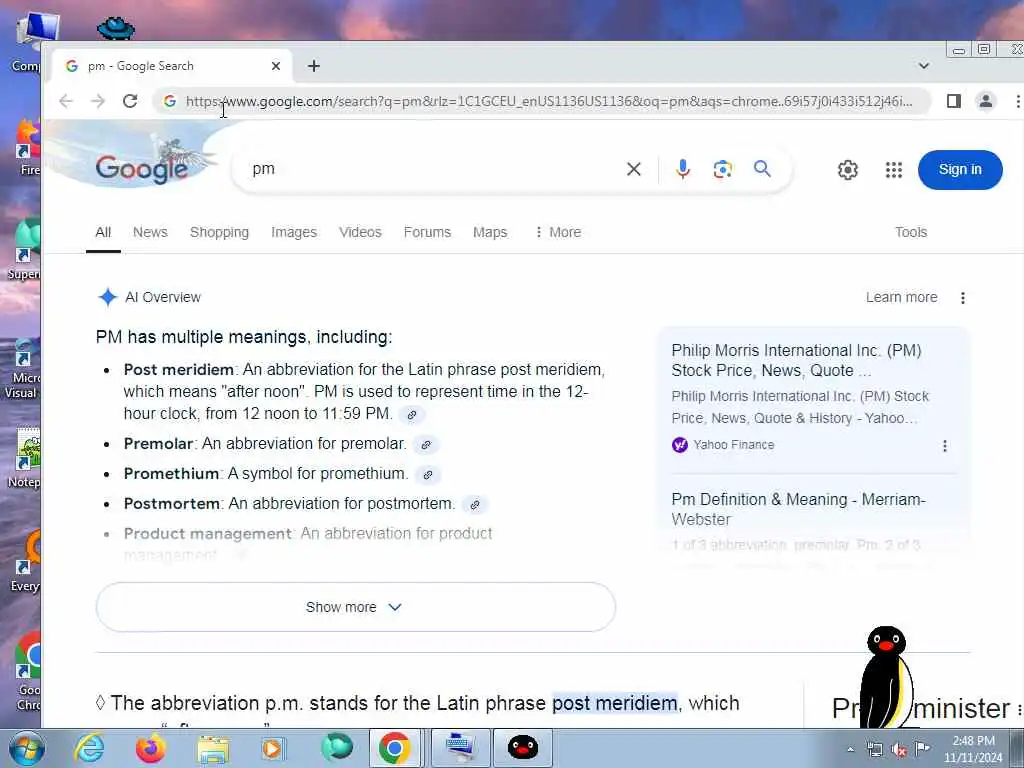
Task: Open the Windows Start menu orb
Action: pyautogui.click(x=27, y=748)
